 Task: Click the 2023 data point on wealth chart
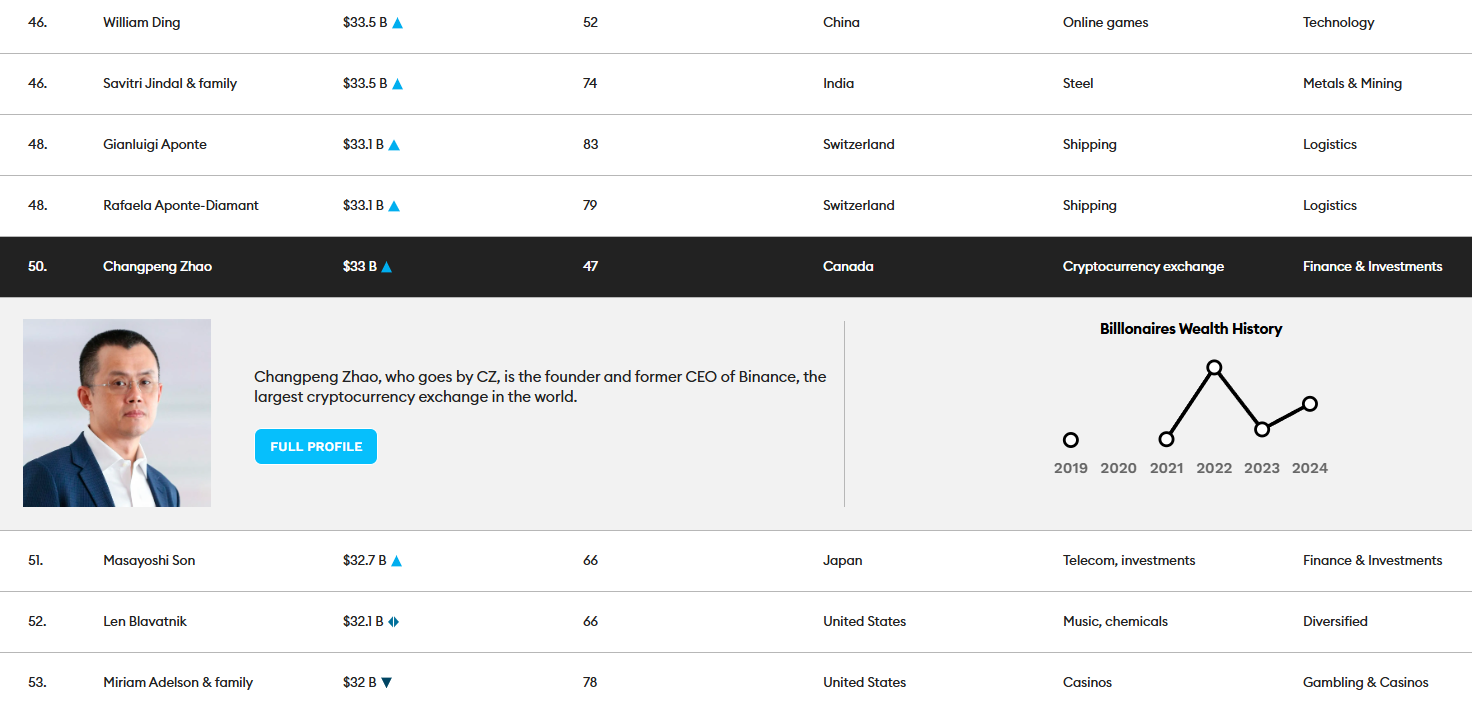point(1262,429)
